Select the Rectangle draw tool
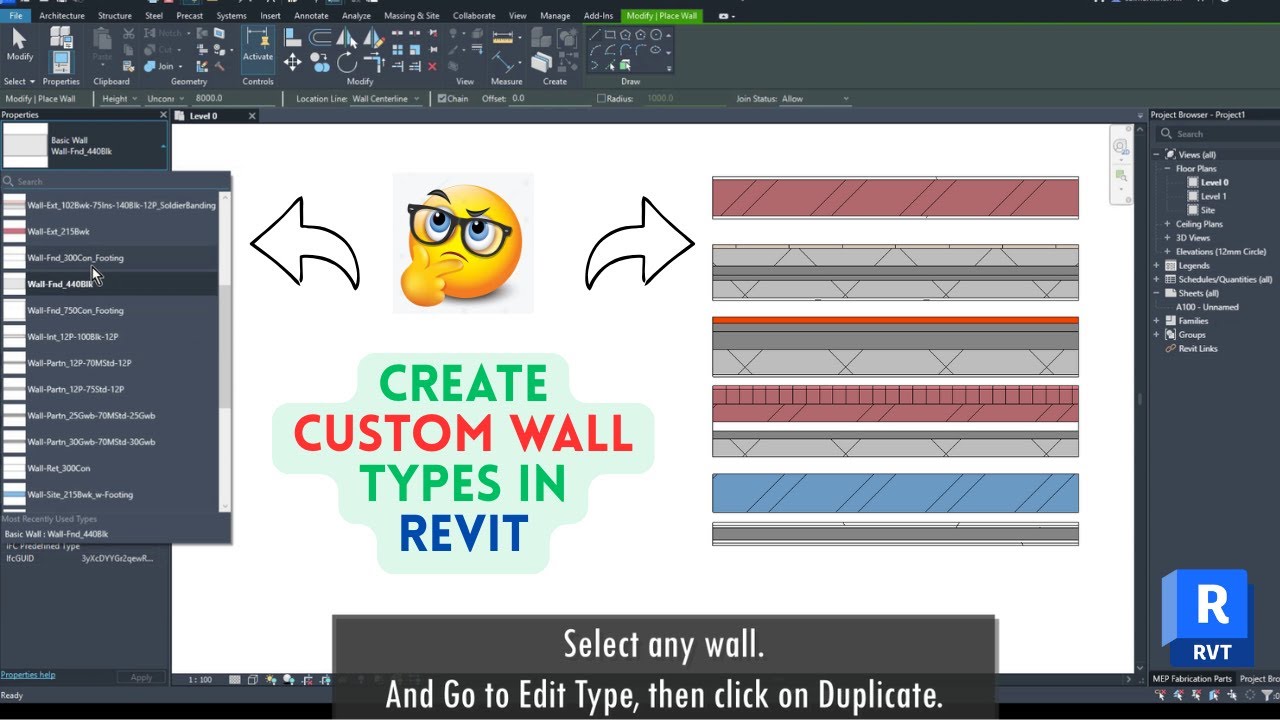Image resolution: width=1280 pixels, height=720 pixels. tap(610, 34)
